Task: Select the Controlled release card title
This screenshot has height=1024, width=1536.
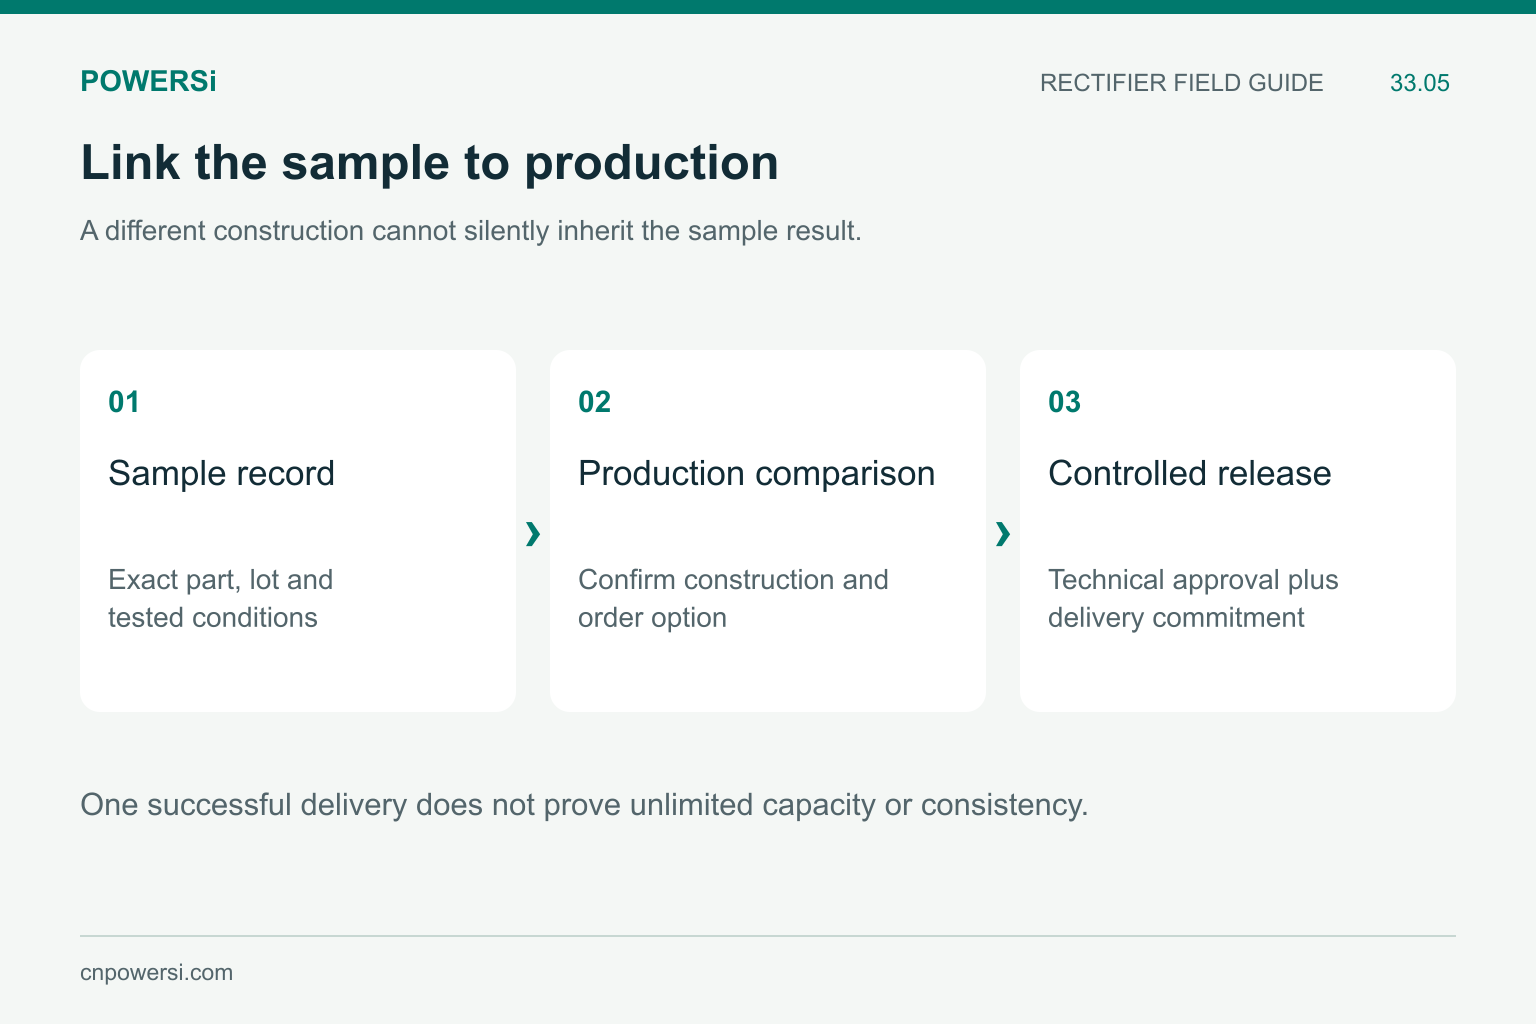Action: point(1189,473)
